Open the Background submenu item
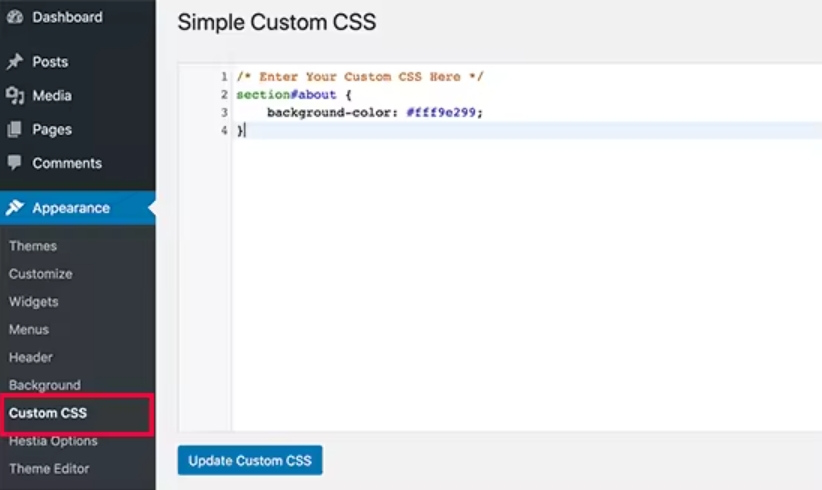This screenshot has width=822, height=490. pyautogui.click(x=45, y=385)
